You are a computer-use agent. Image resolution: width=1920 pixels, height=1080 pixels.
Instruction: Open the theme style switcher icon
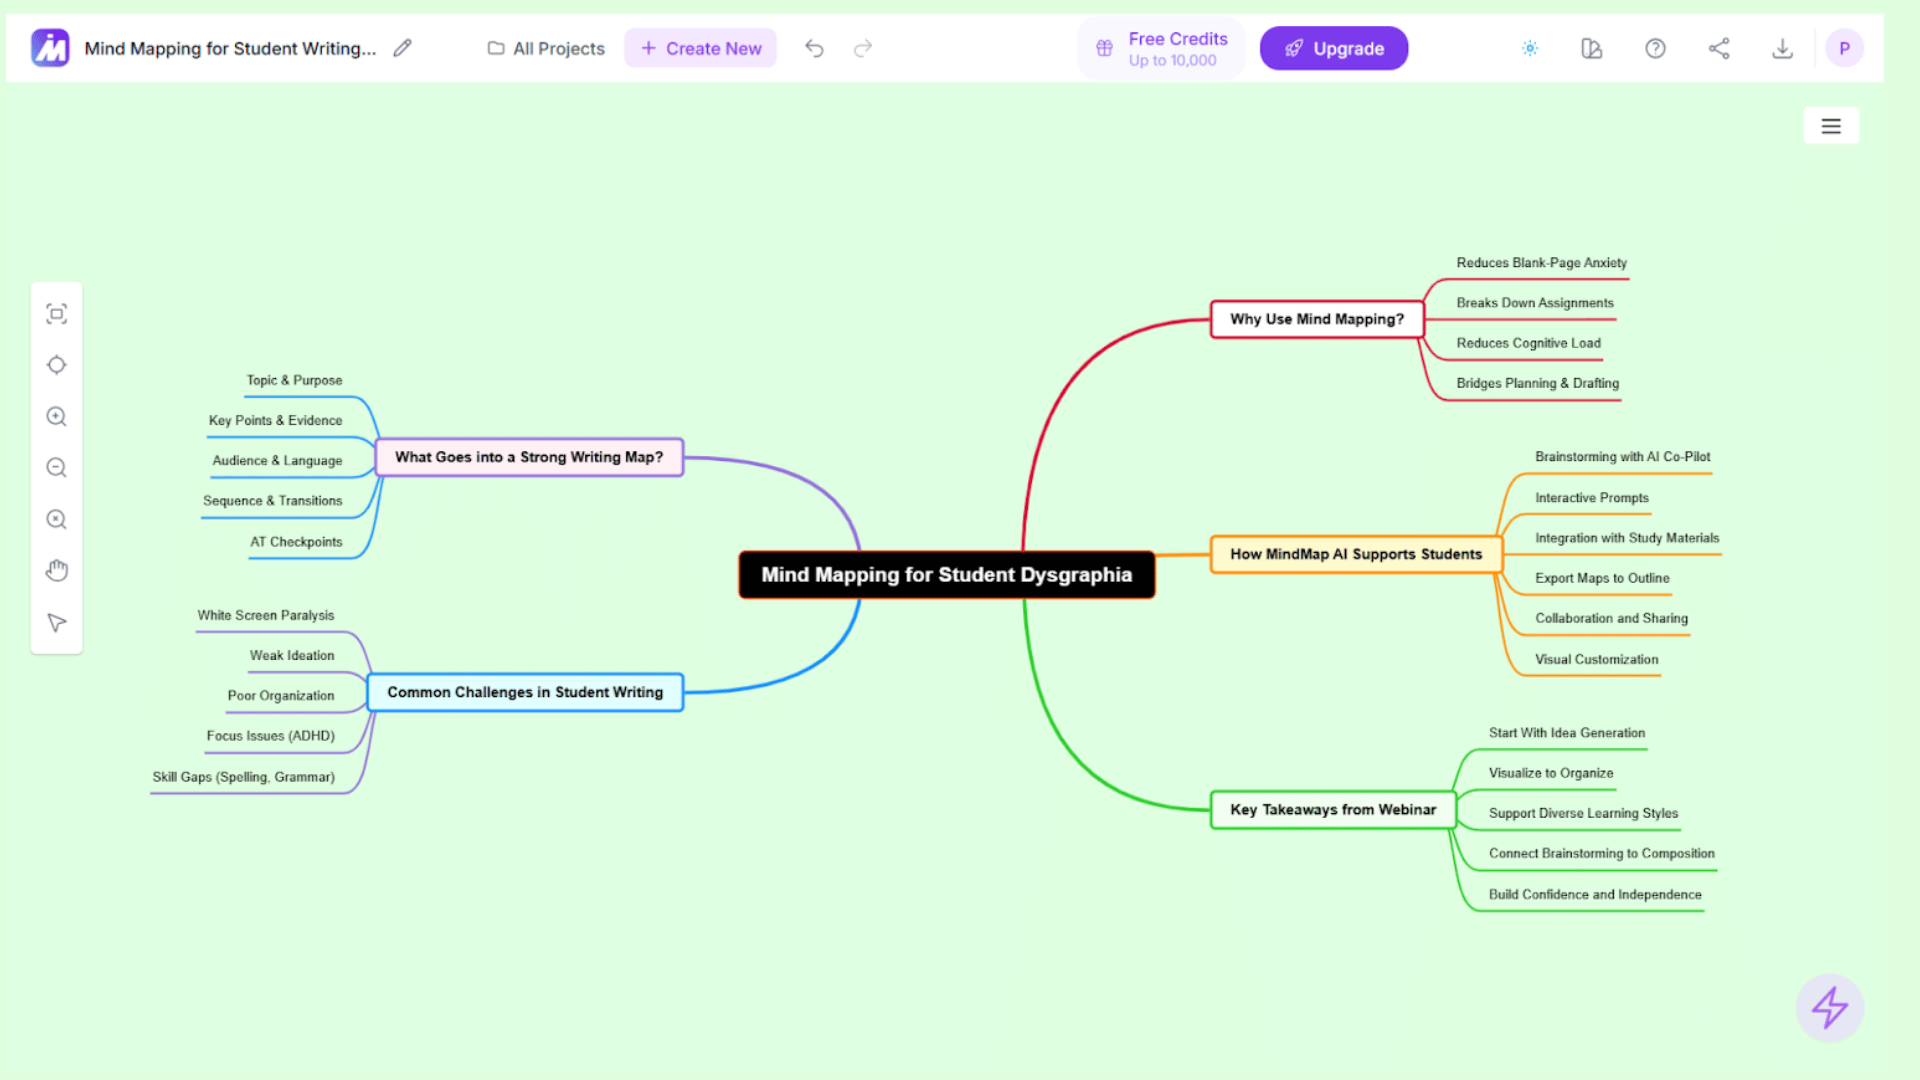(x=1592, y=47)
